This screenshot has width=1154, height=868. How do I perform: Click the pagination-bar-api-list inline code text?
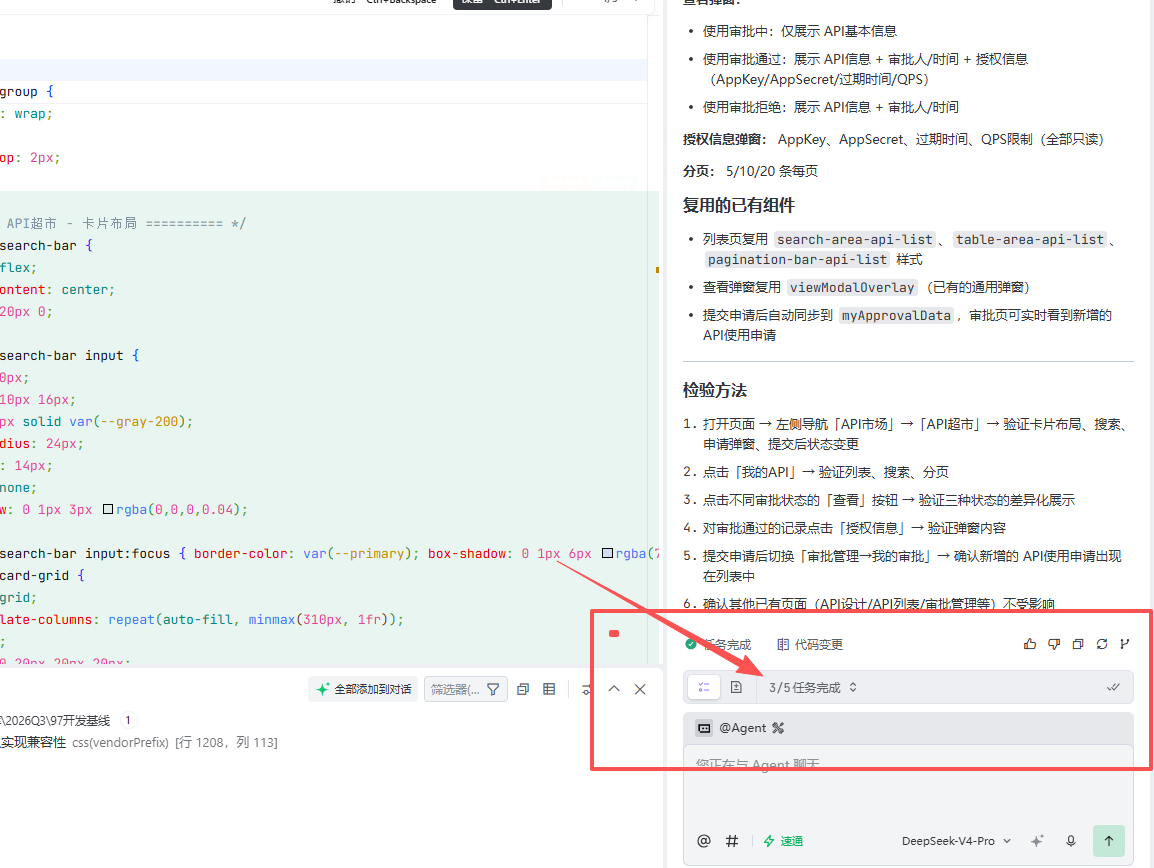click(797, 259)
